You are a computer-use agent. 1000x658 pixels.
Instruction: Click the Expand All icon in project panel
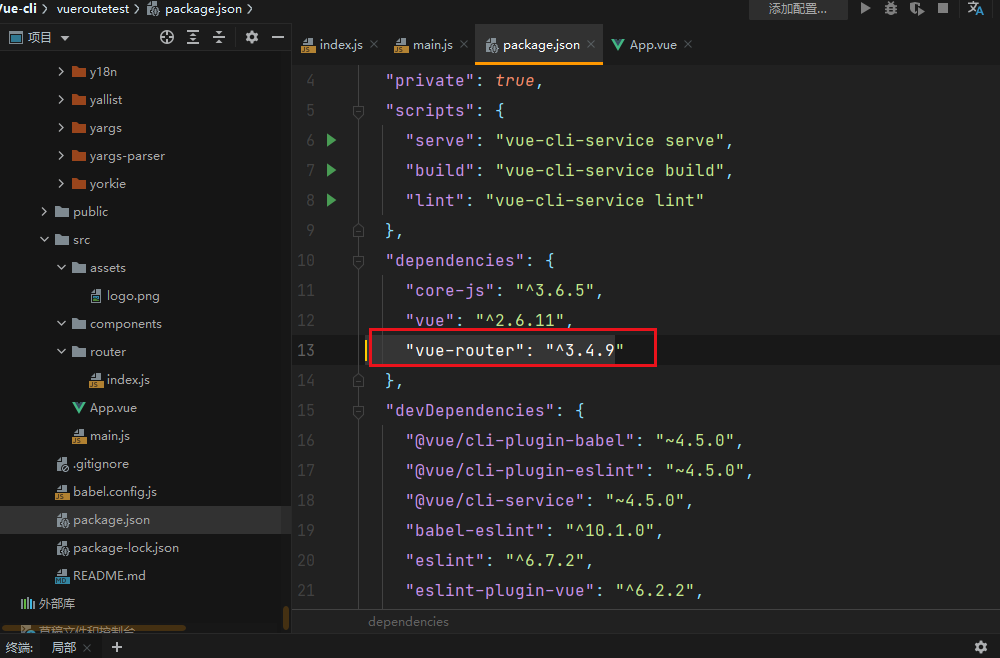pos(193,38)
